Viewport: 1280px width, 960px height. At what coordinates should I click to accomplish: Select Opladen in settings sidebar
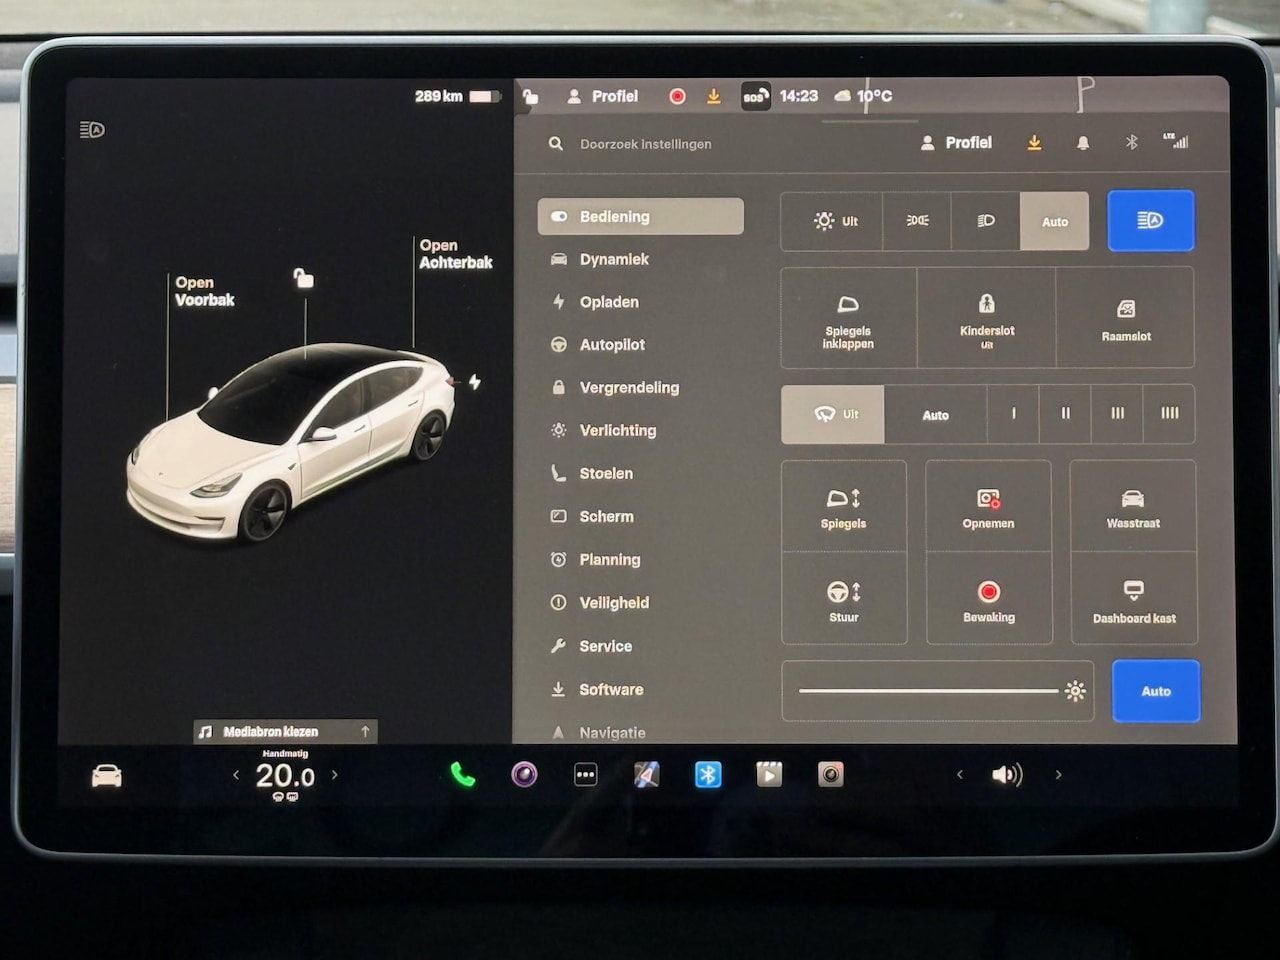[x=609, y=302]
